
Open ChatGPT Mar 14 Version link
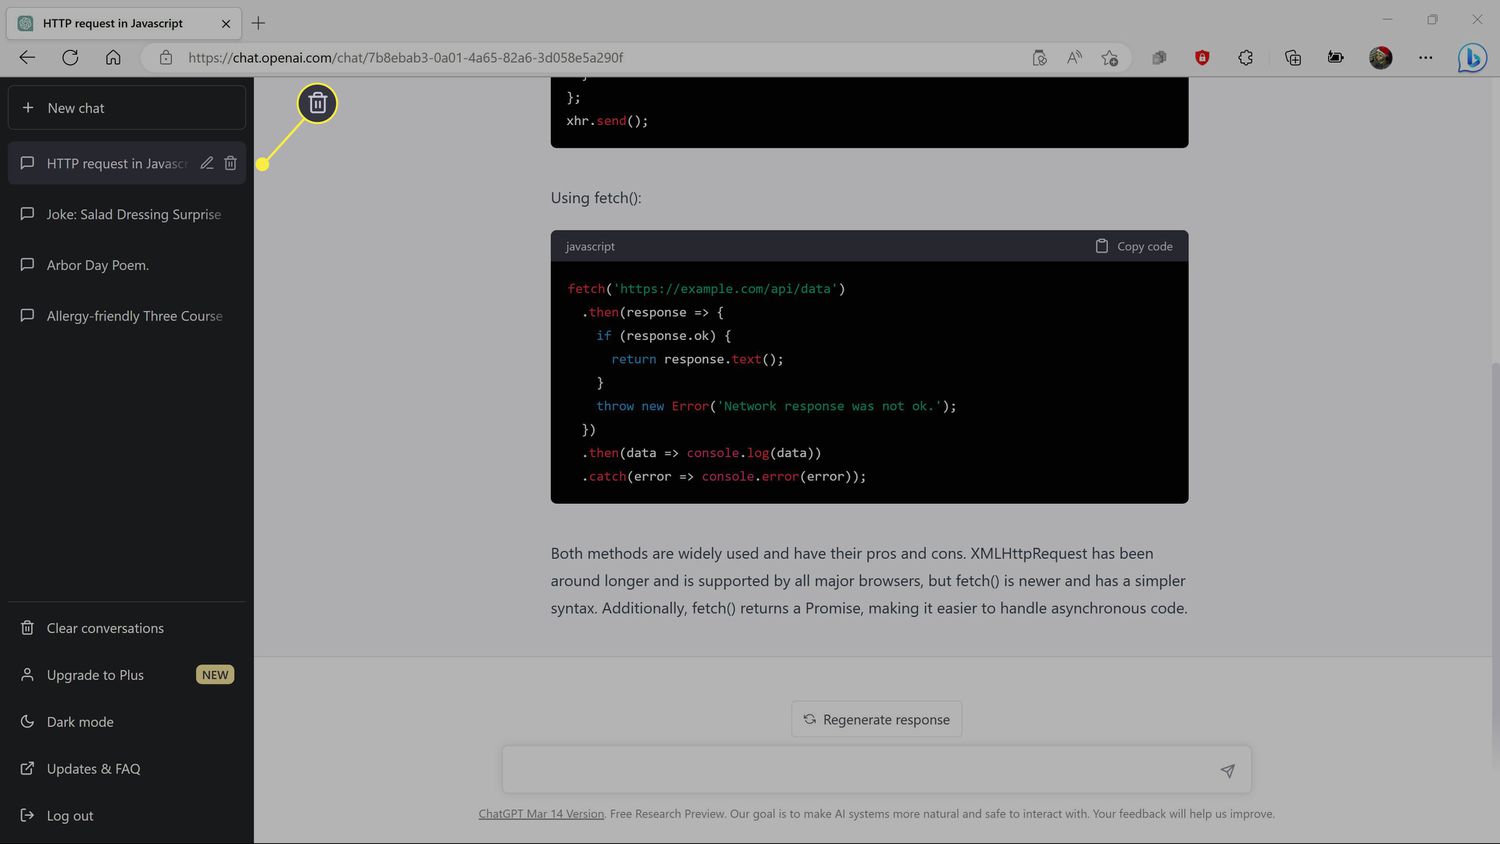coord(541,814)
